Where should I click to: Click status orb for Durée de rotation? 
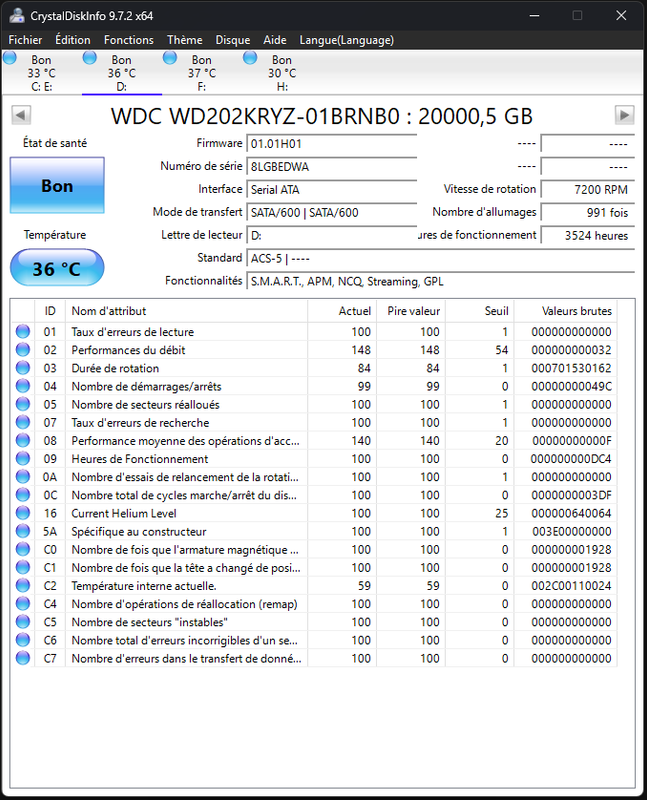23,368
